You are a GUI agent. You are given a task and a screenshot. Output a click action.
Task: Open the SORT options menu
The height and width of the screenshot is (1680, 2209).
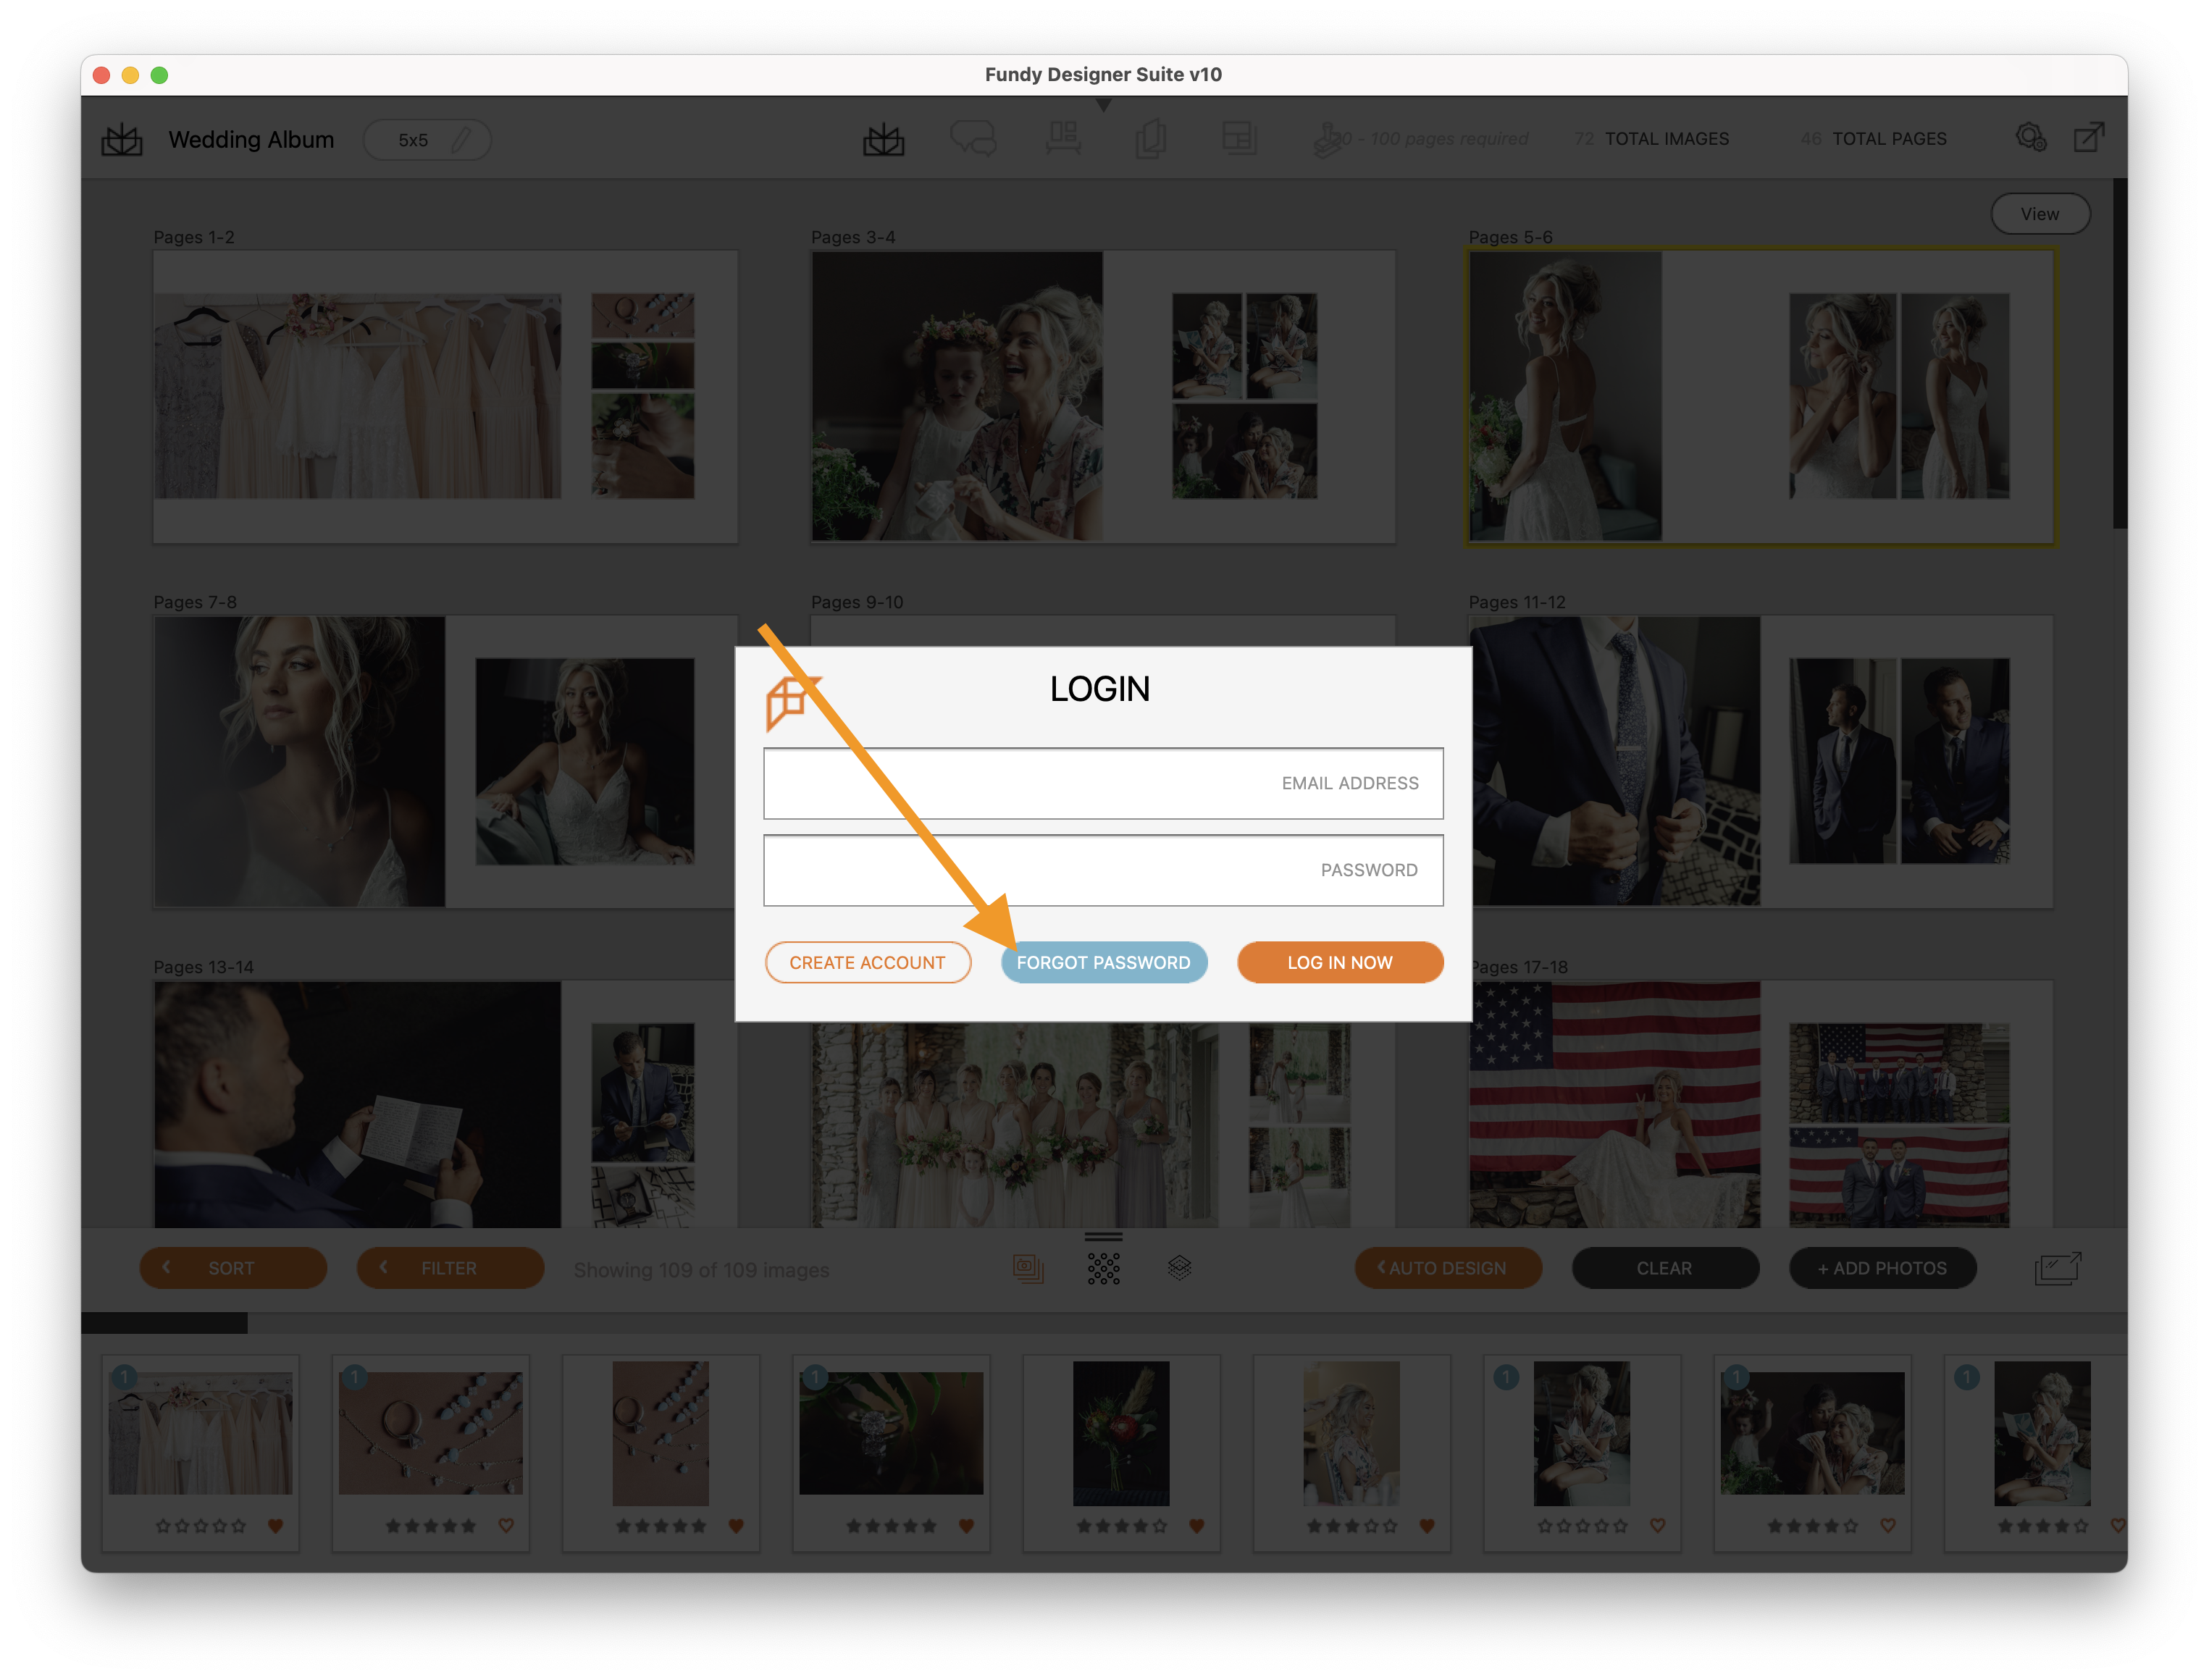[231, 1269]
